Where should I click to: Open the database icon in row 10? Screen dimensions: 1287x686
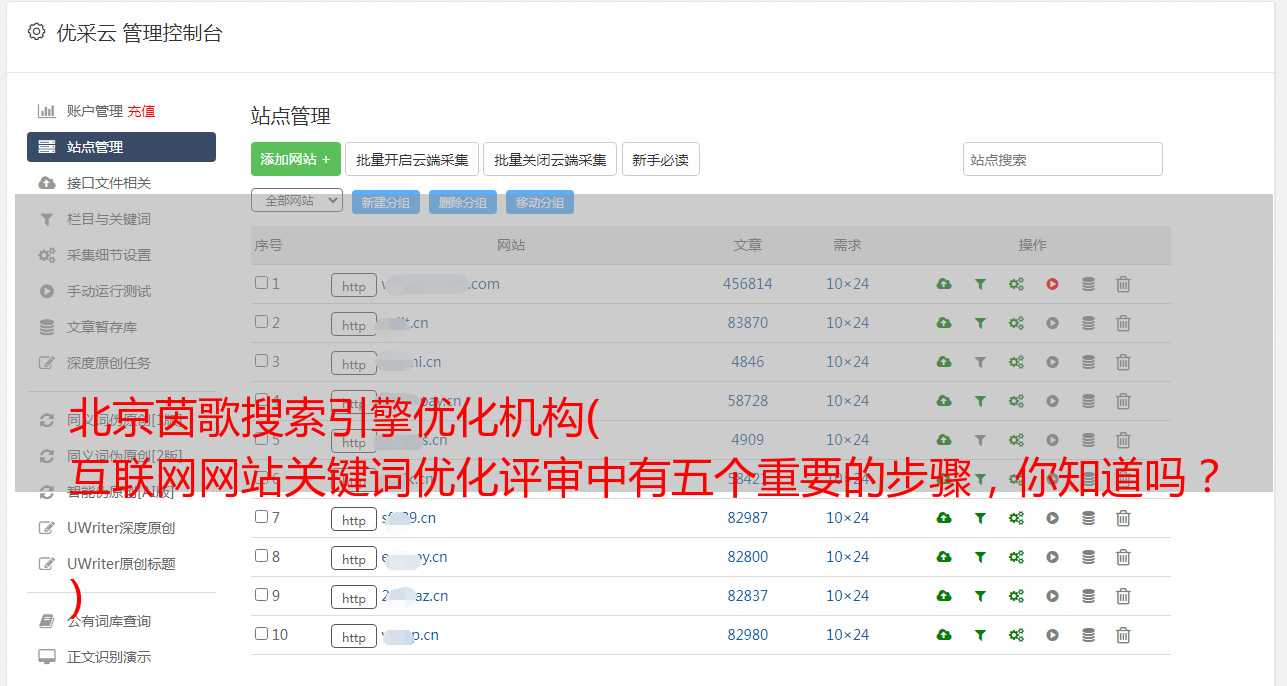[x=1088, y=635]
